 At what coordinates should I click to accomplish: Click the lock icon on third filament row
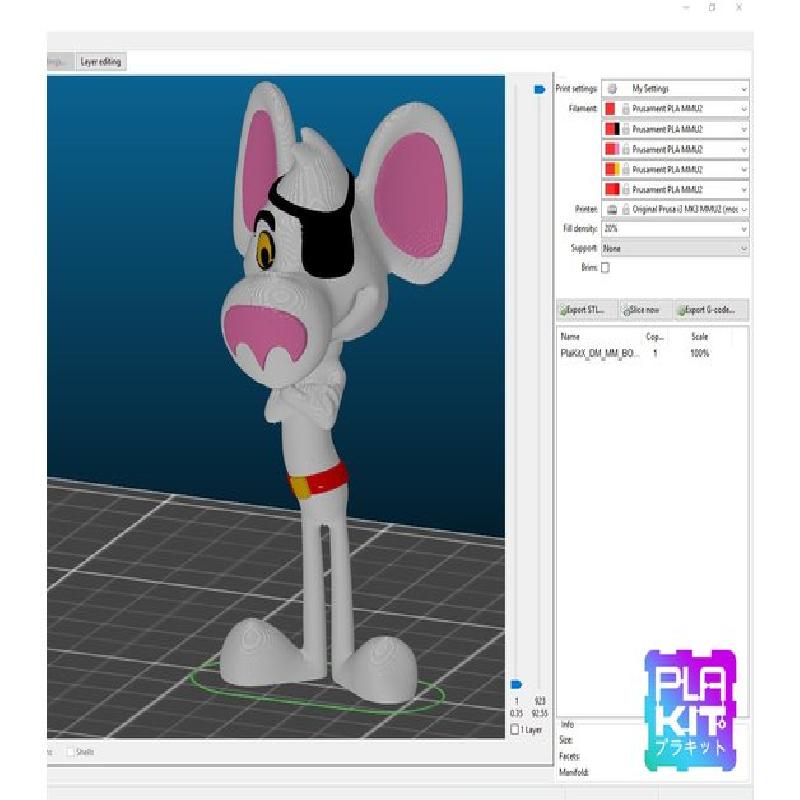click(626, 149)
